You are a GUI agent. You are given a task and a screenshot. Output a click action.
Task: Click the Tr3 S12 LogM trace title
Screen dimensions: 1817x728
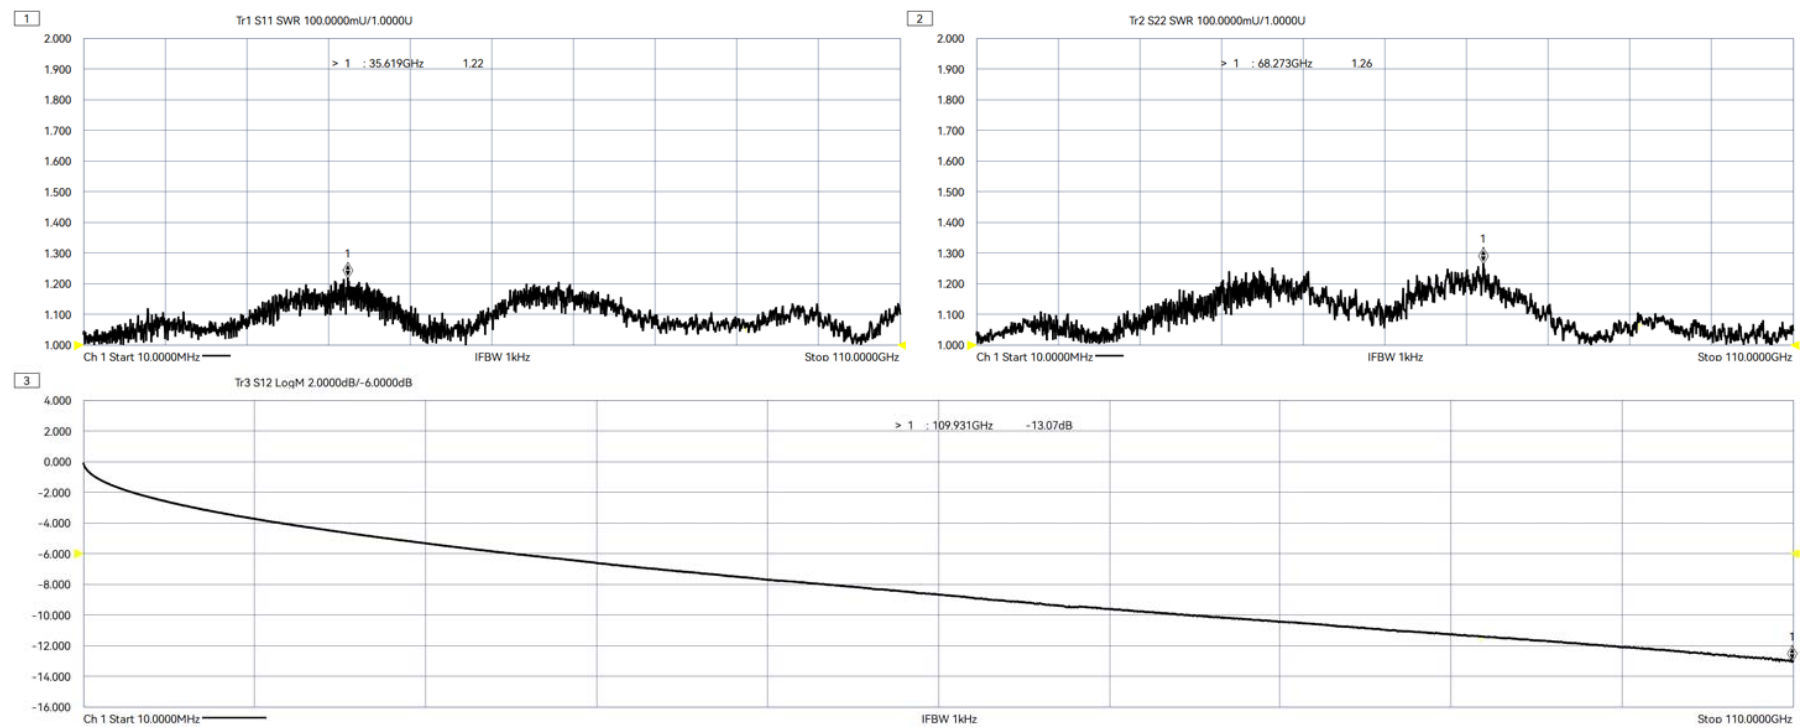pyautogui.click(x=323, y=382)
